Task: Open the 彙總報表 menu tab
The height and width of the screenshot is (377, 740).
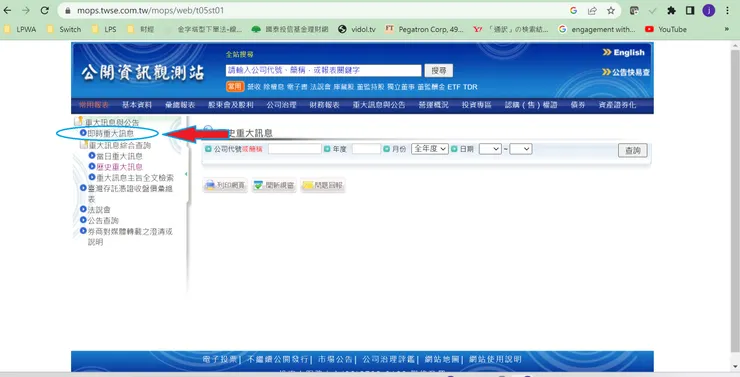Action: pyautogui.click(x=180, y=105)
